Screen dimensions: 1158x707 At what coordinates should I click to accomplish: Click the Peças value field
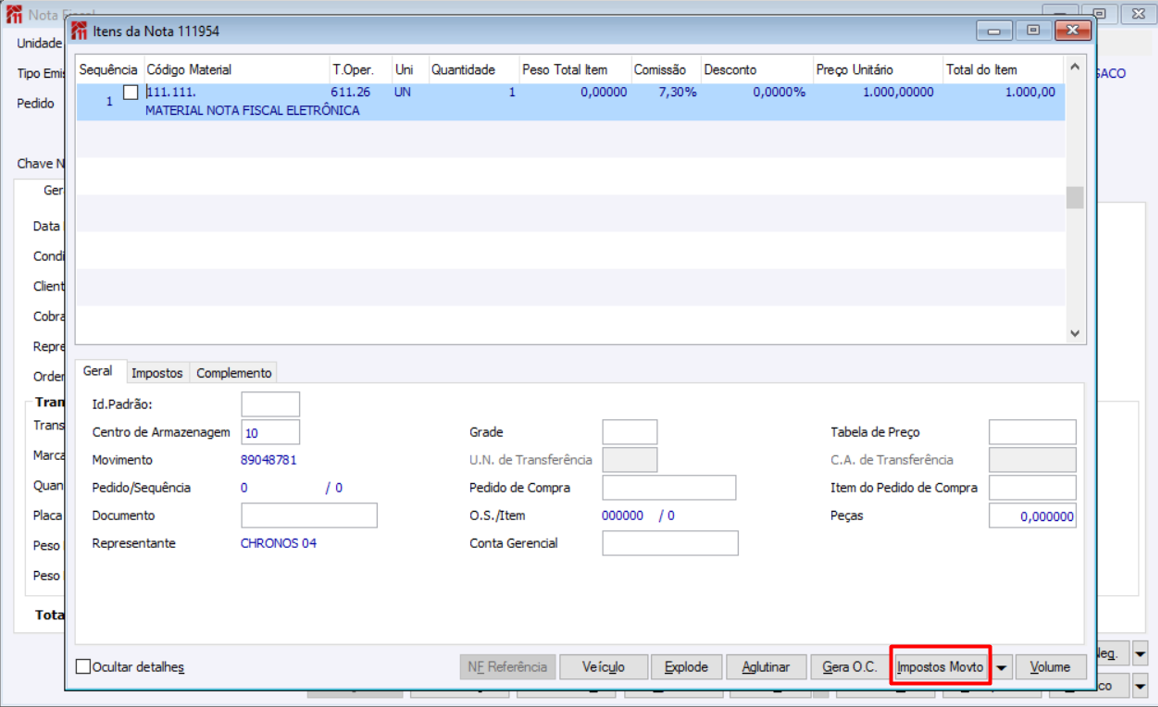1032,516
